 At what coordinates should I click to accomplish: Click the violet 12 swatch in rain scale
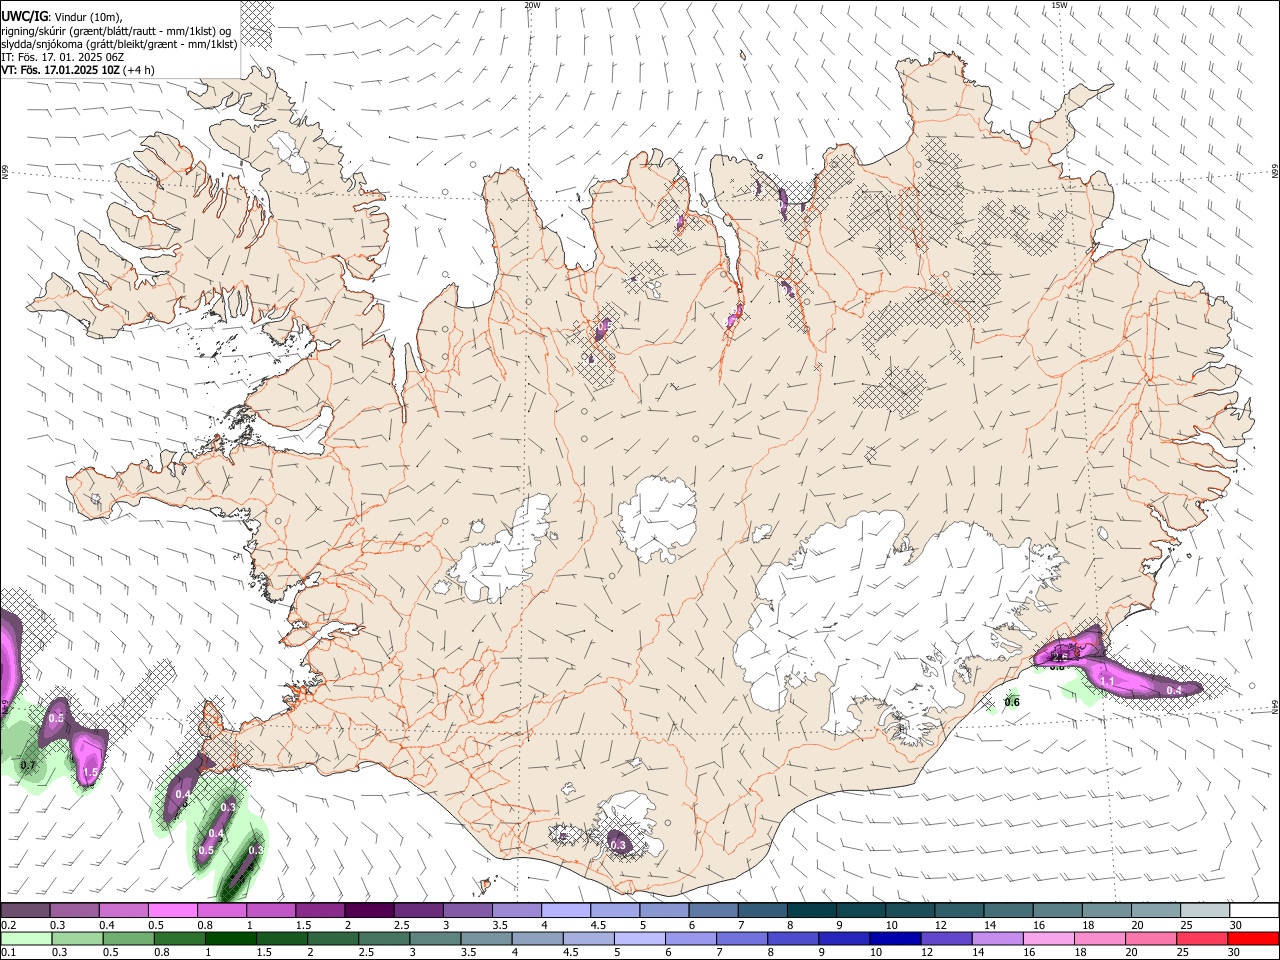pyautogui.click(x=947, y=938)
